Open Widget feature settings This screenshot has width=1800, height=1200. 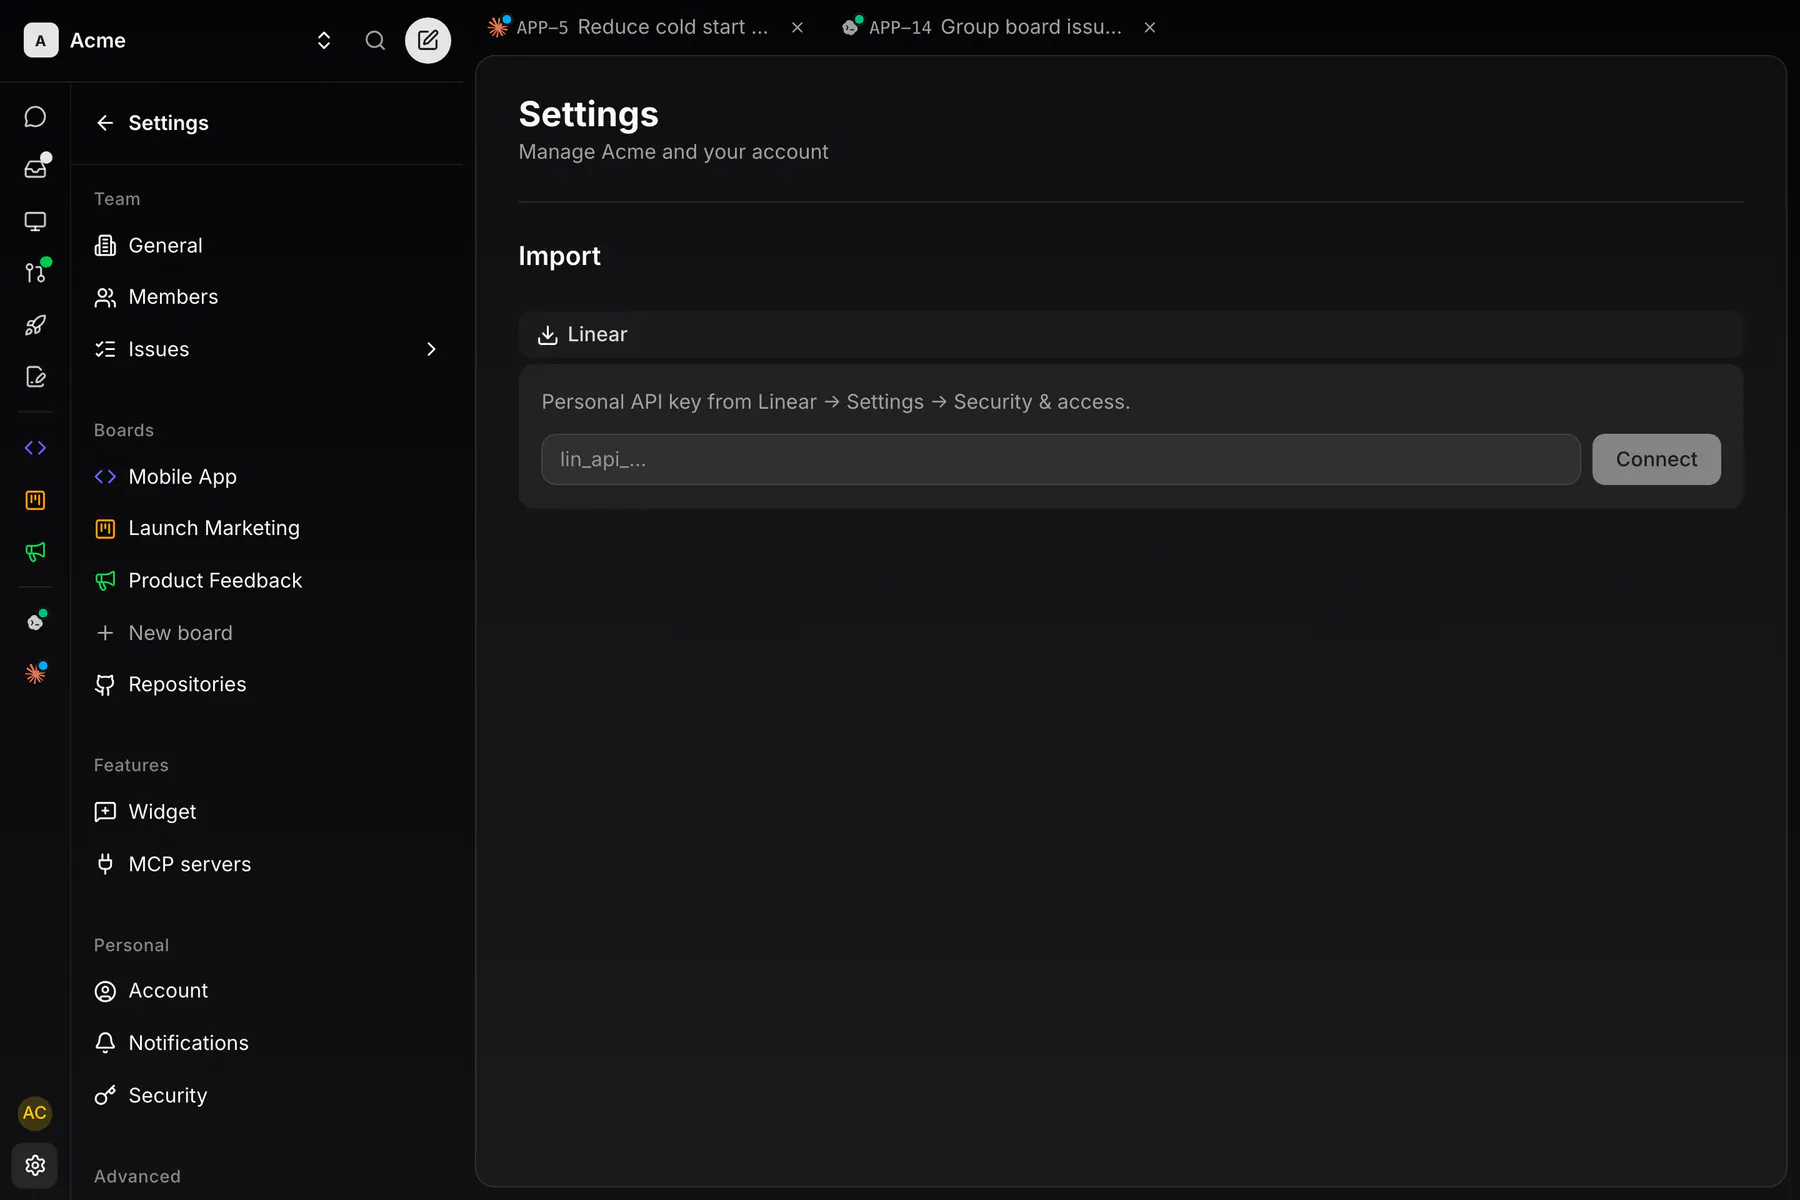tap(267, 812)
